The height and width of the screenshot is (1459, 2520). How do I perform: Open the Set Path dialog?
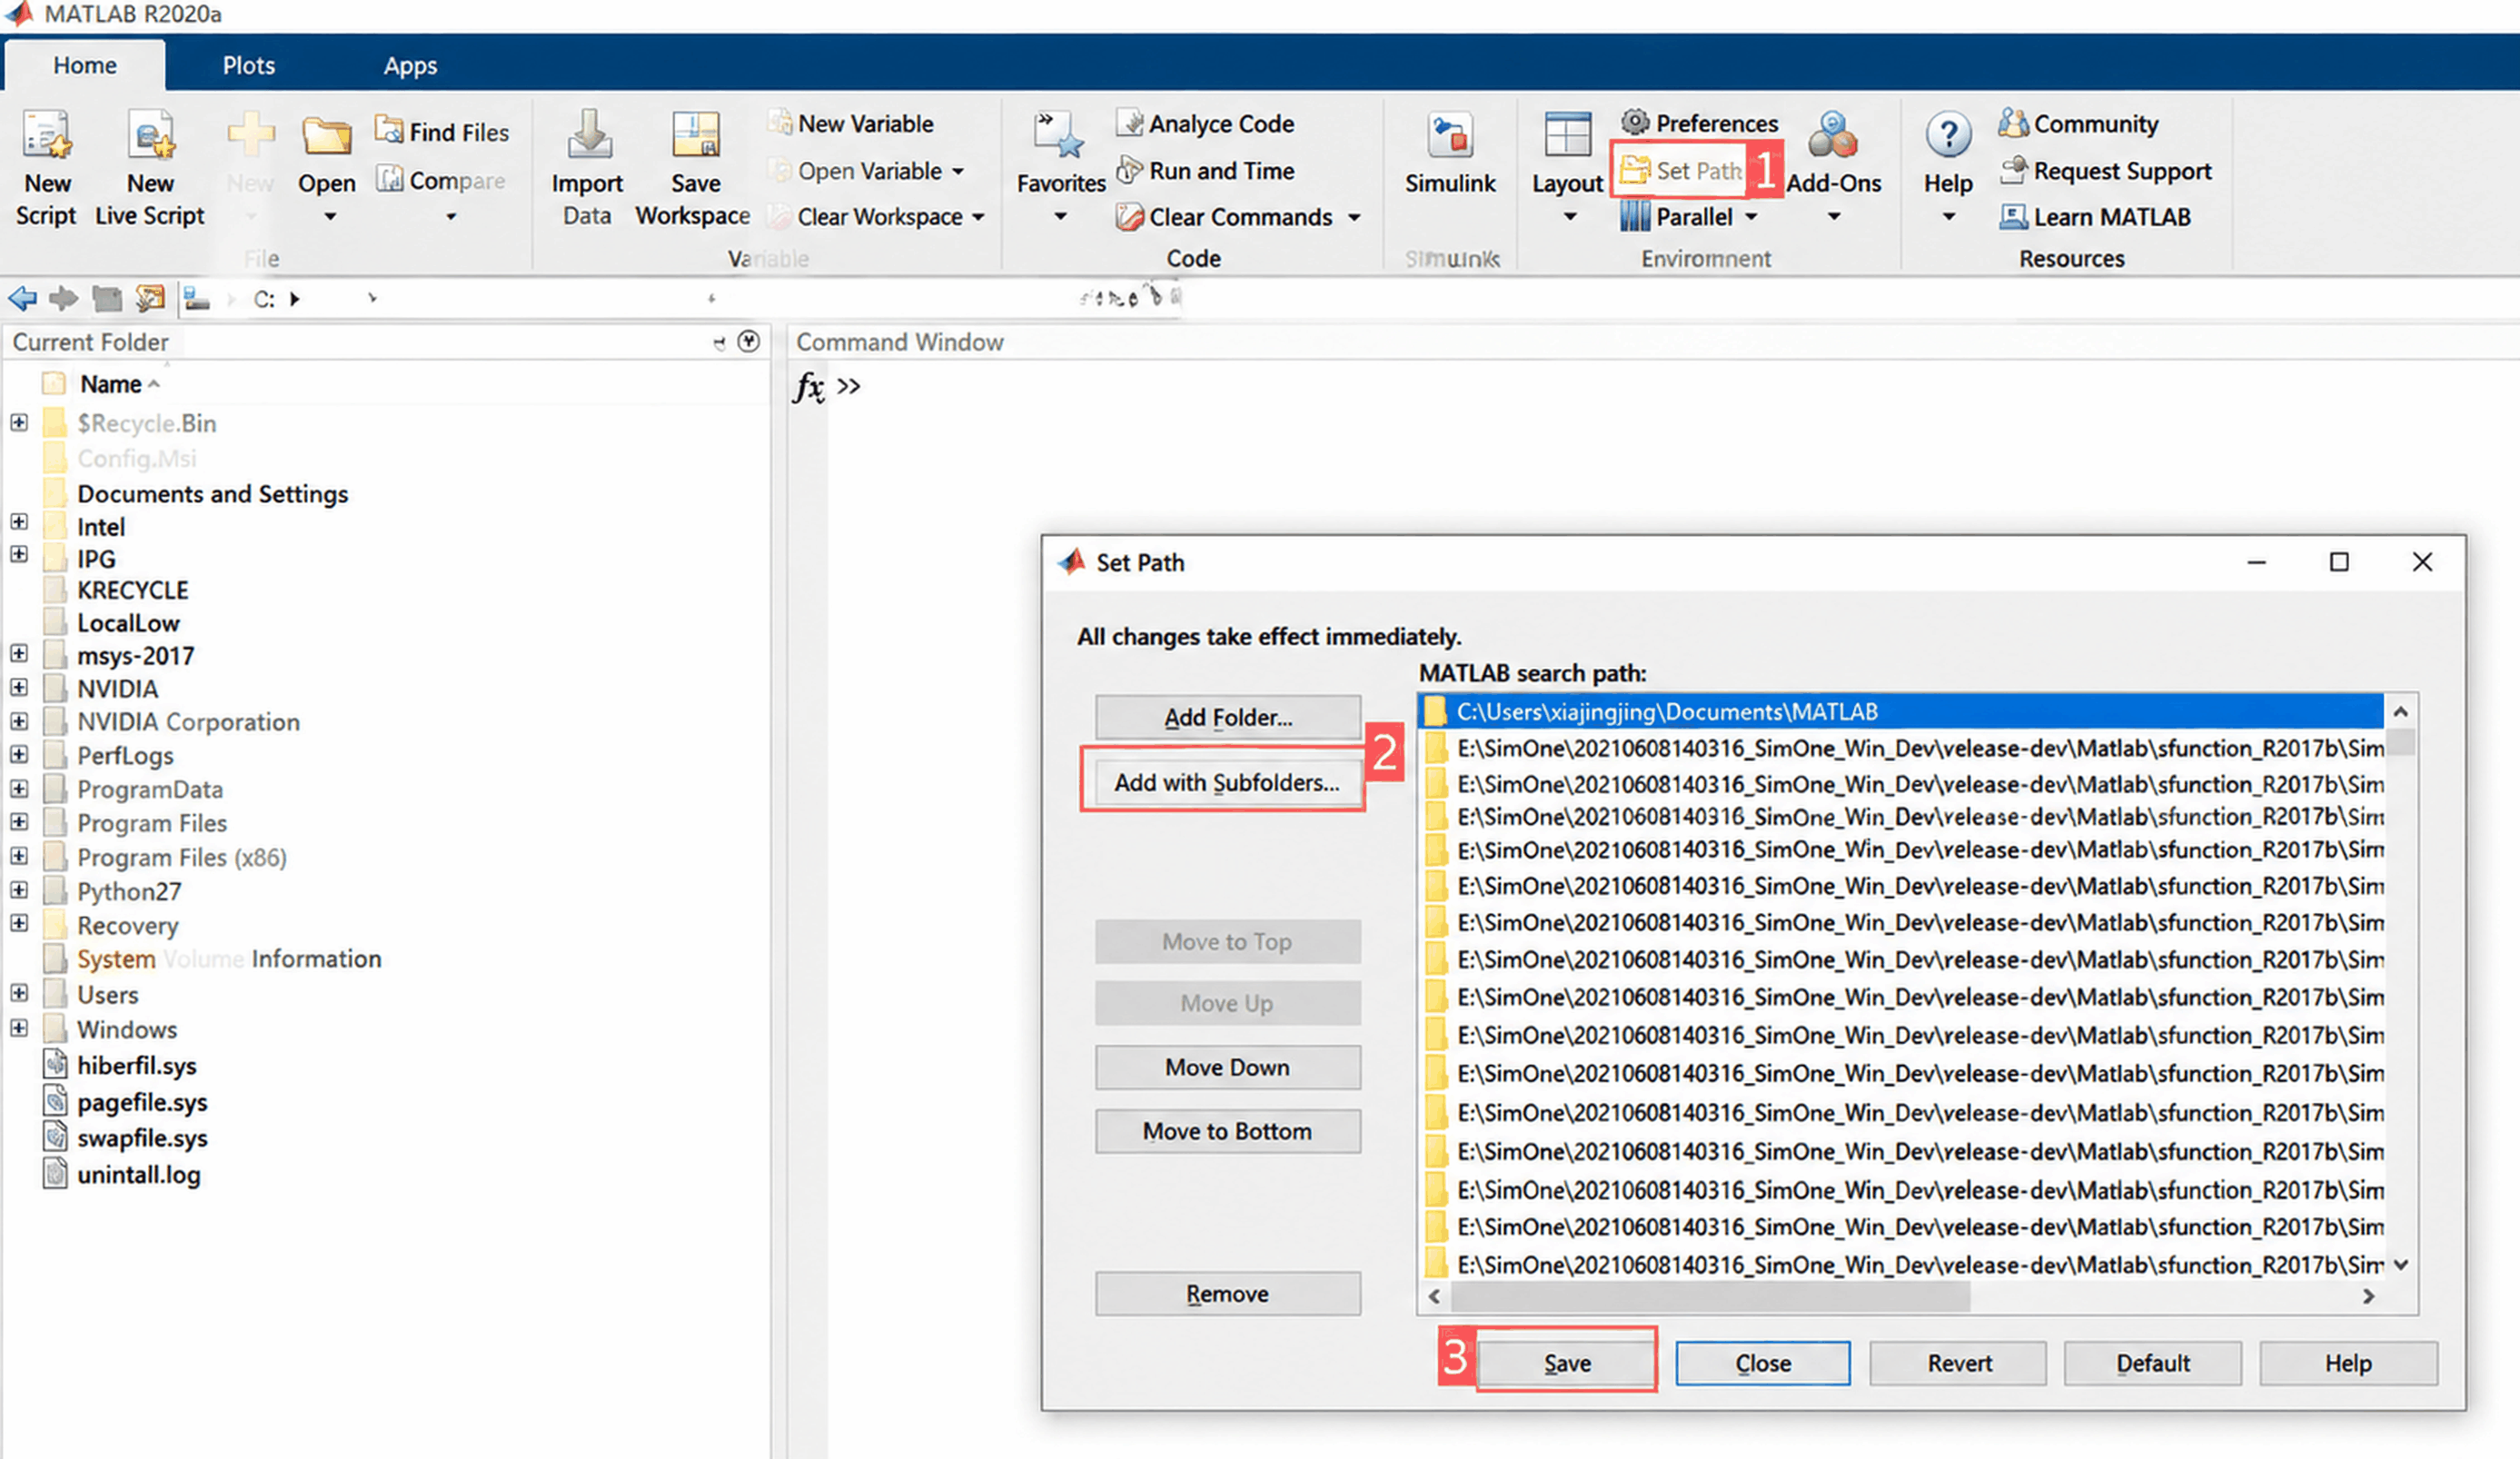[1682, 171]
